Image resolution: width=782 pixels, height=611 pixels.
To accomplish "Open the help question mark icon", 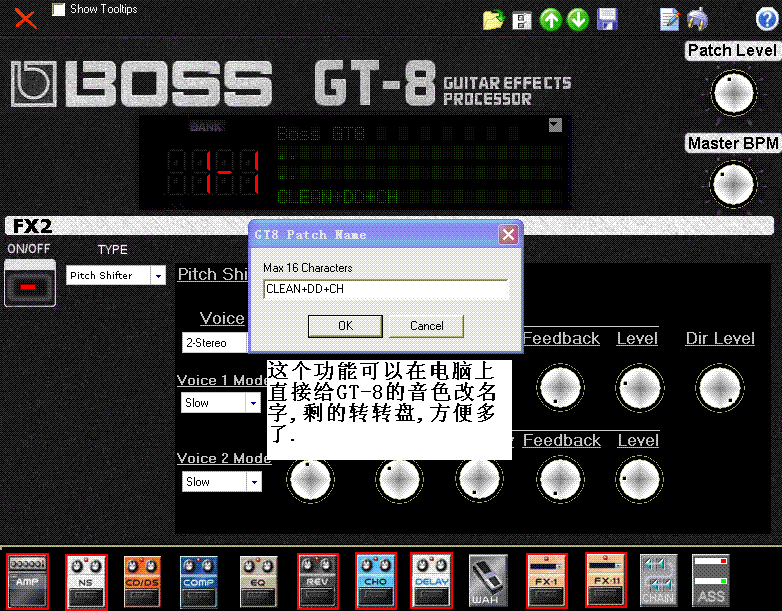I will [x=766, y=18].
